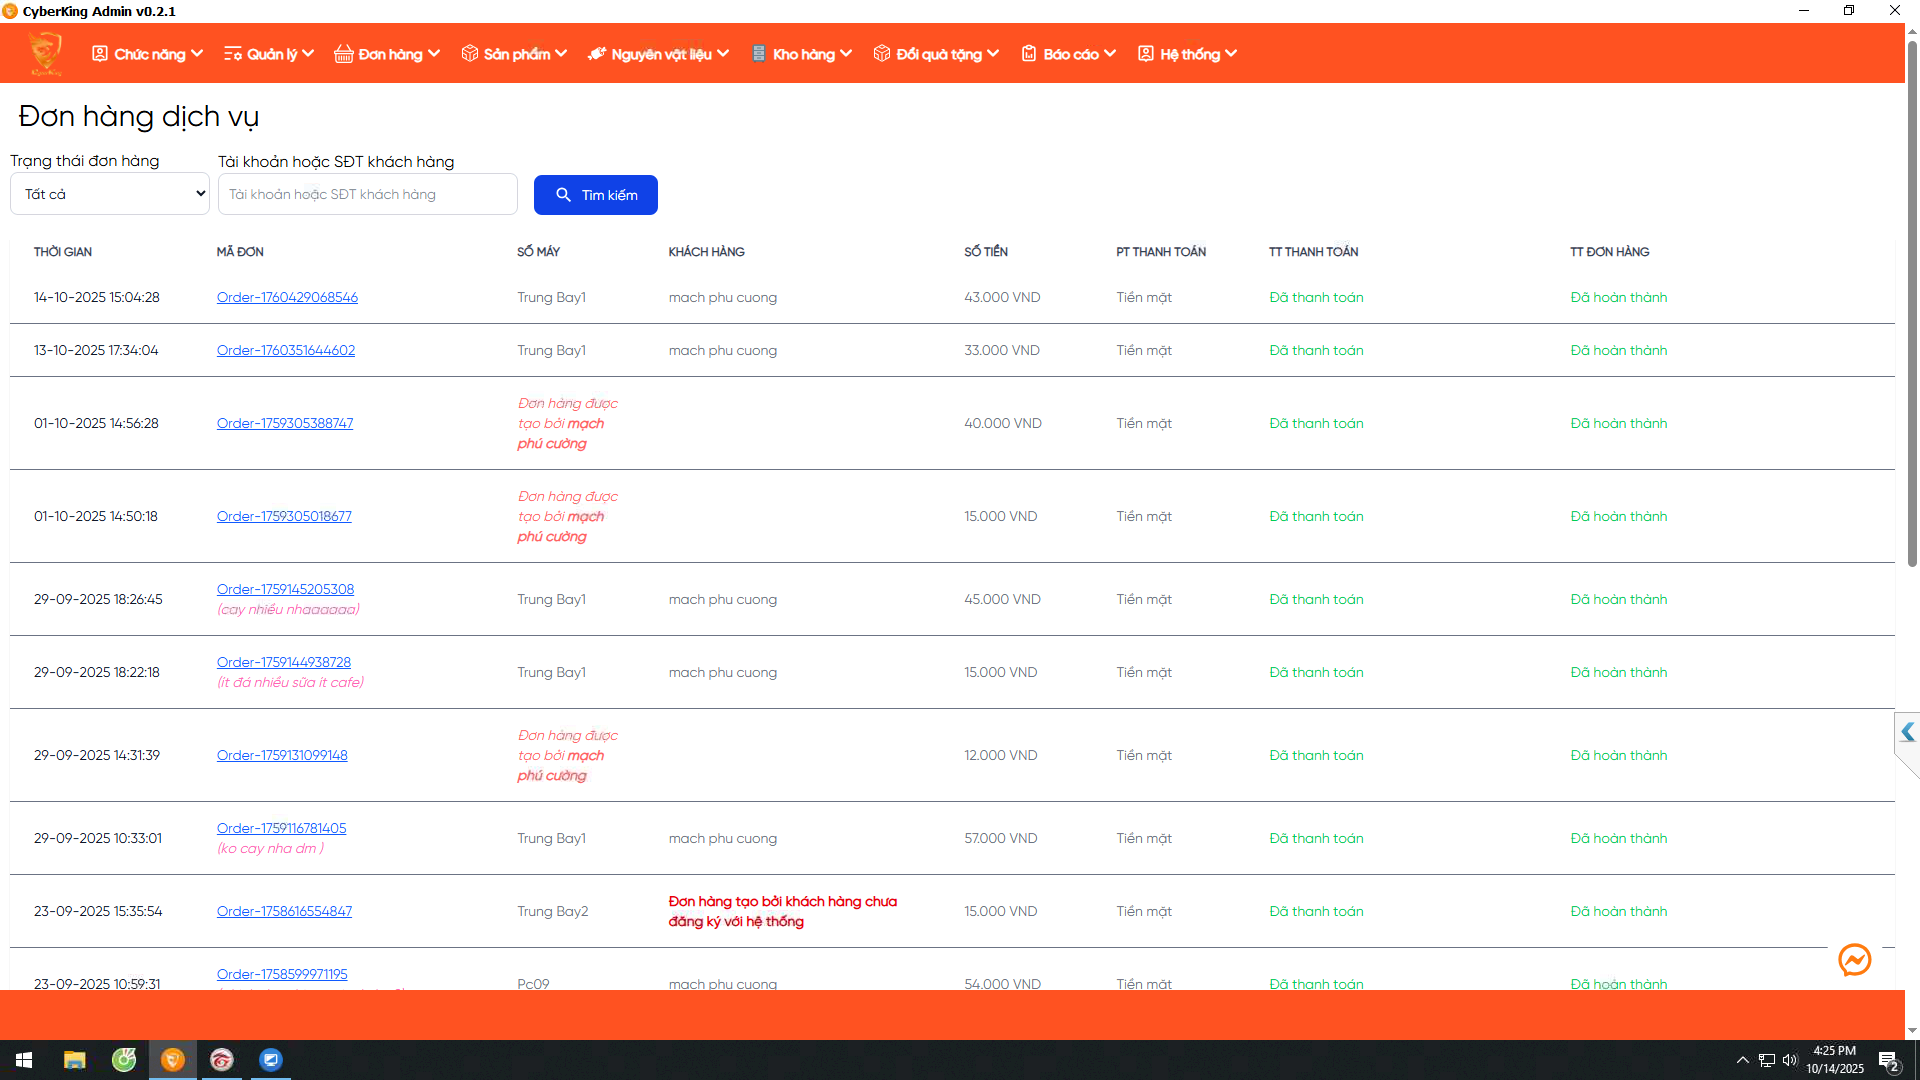1920x1080 pixels.
Task: Open the Trạng thái đơn hàng dropdown
Action: point(110,194)
